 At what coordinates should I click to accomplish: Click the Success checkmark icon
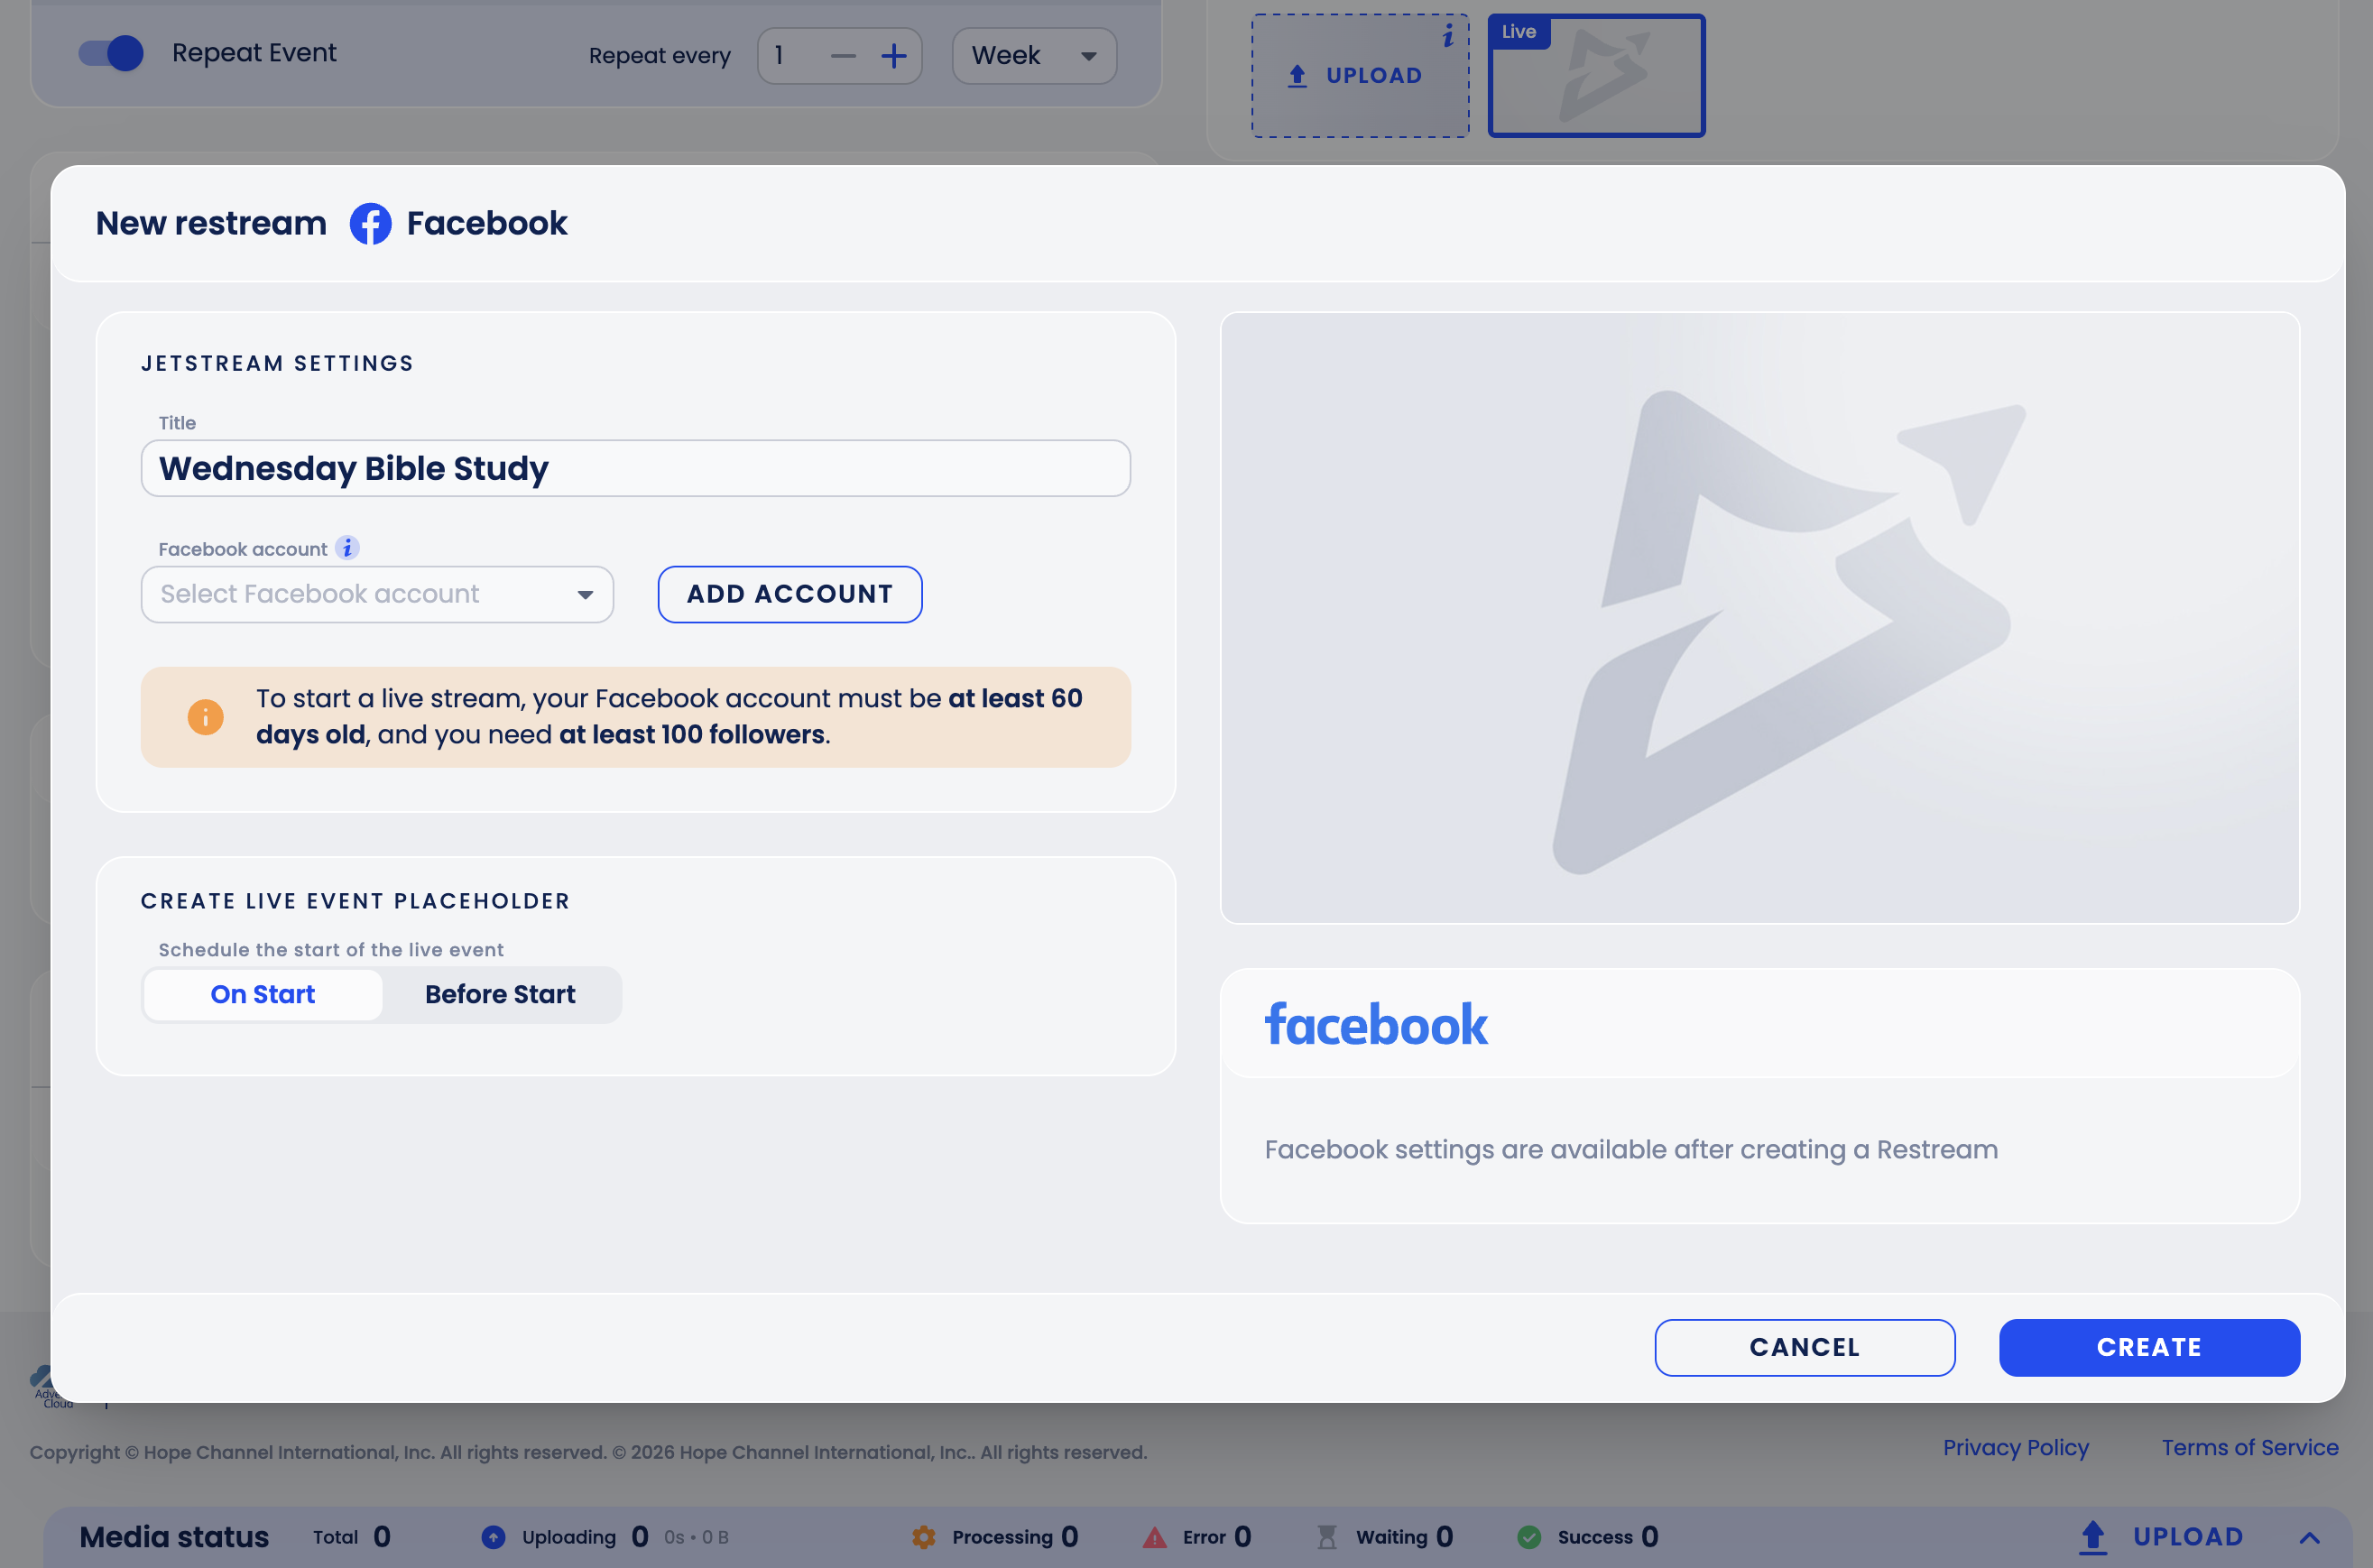click(x=1529, y=1537)
